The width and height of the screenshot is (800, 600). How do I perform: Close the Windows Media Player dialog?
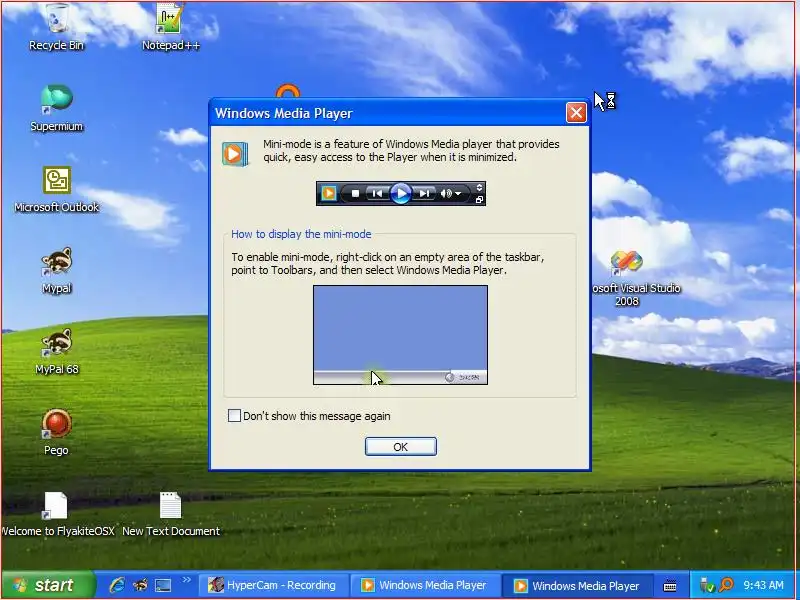tap(576, 113)
